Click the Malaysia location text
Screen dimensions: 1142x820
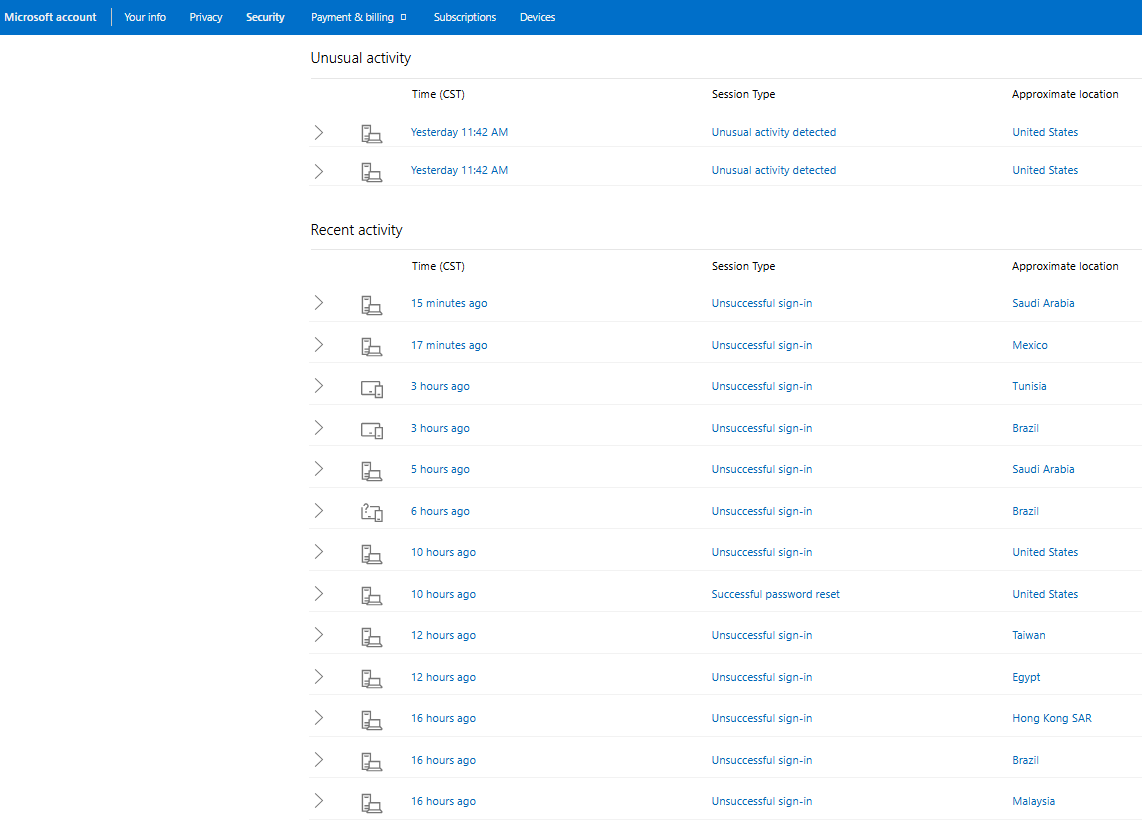tap(1033, 802)
